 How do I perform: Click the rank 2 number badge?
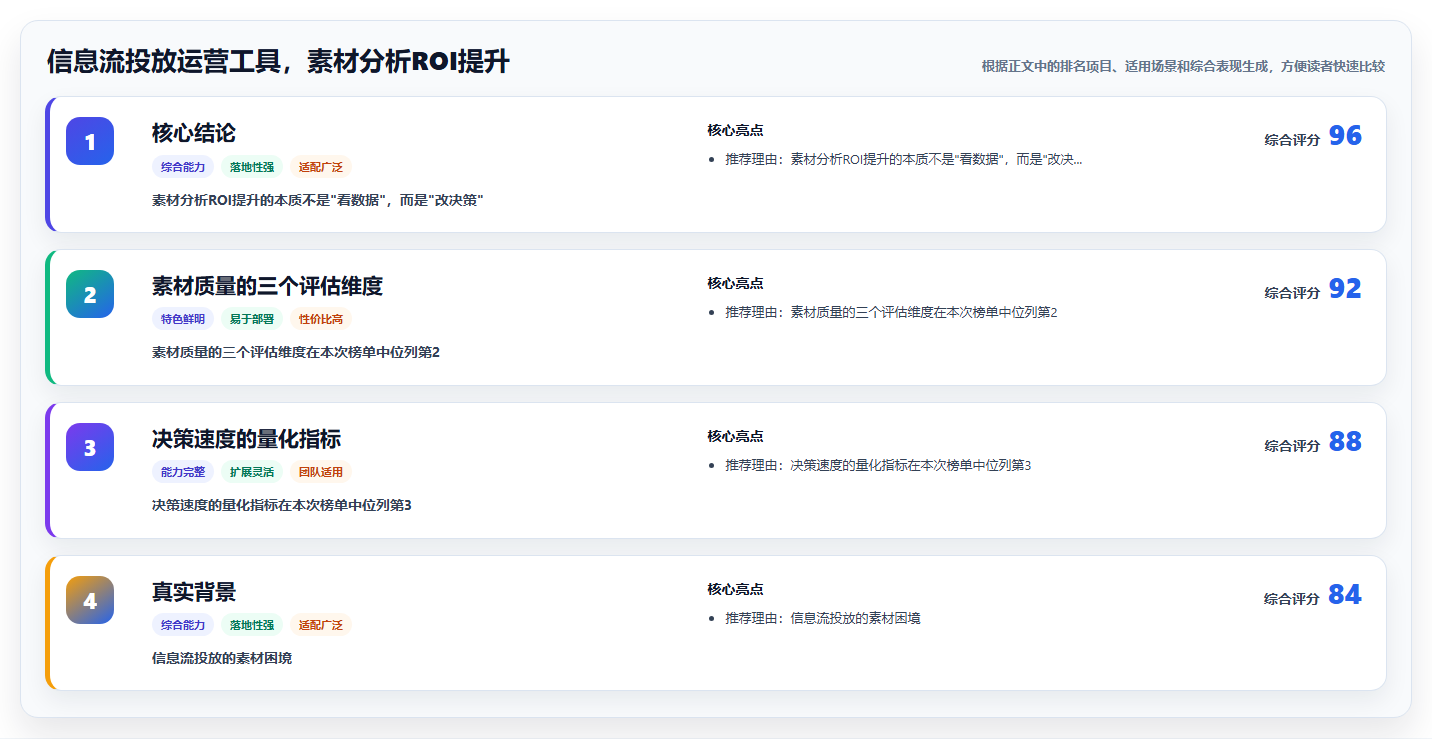click(90, 294)
